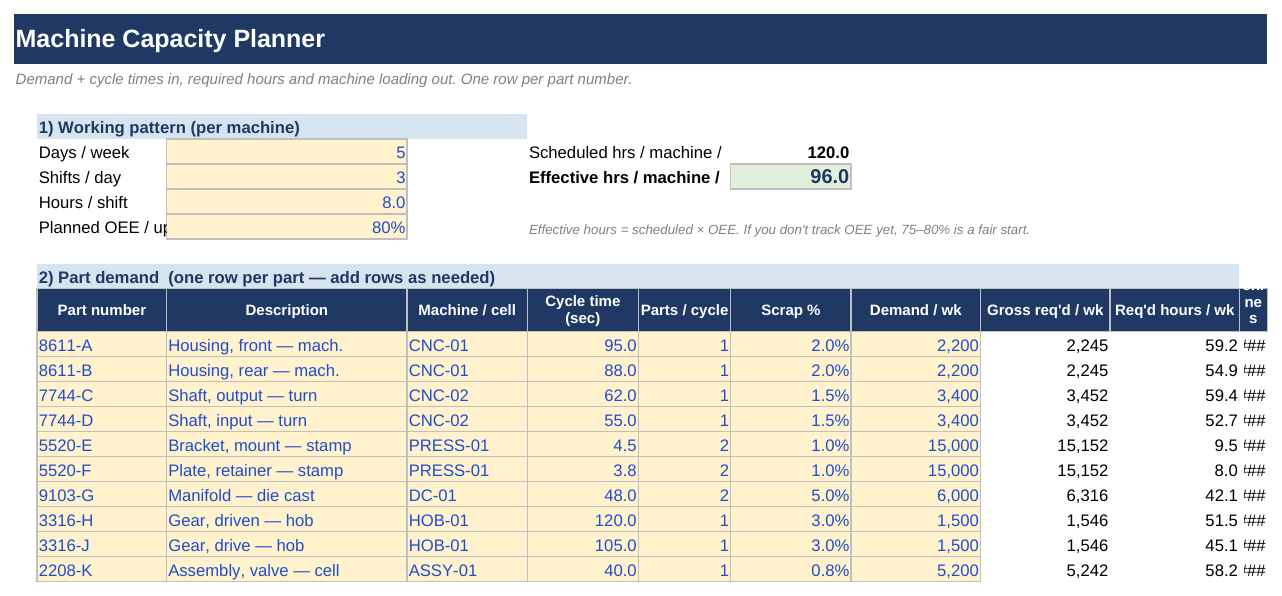Select gross required 6,316

click(1045, 495)
